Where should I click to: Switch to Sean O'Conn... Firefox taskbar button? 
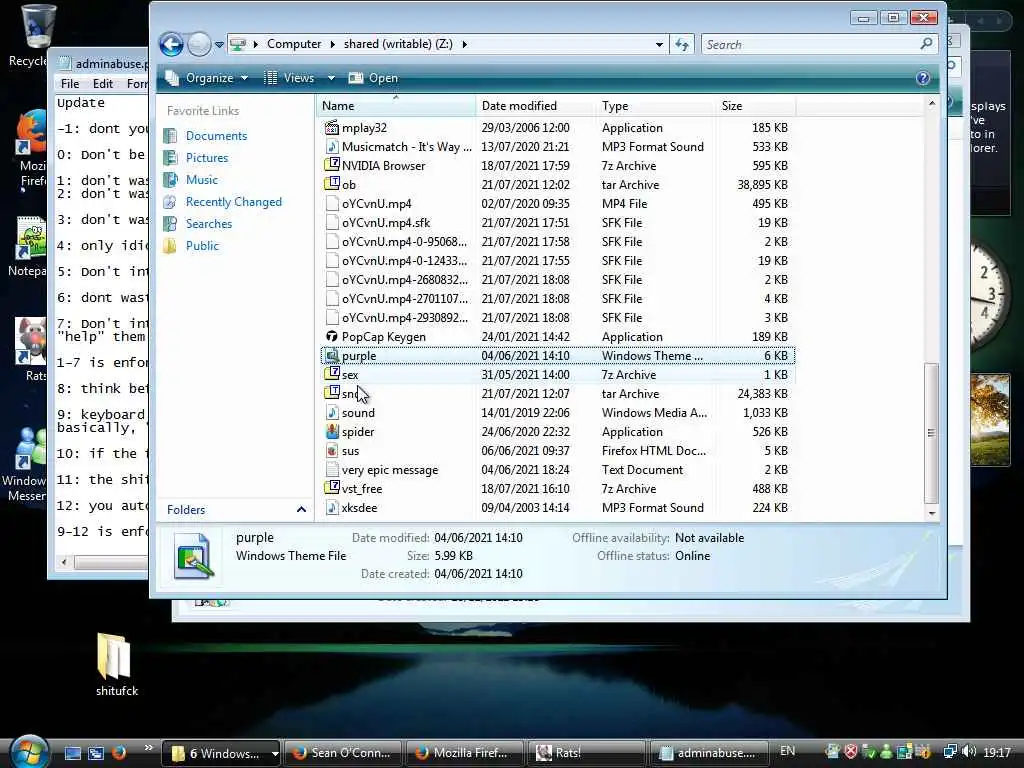[343, 753]
